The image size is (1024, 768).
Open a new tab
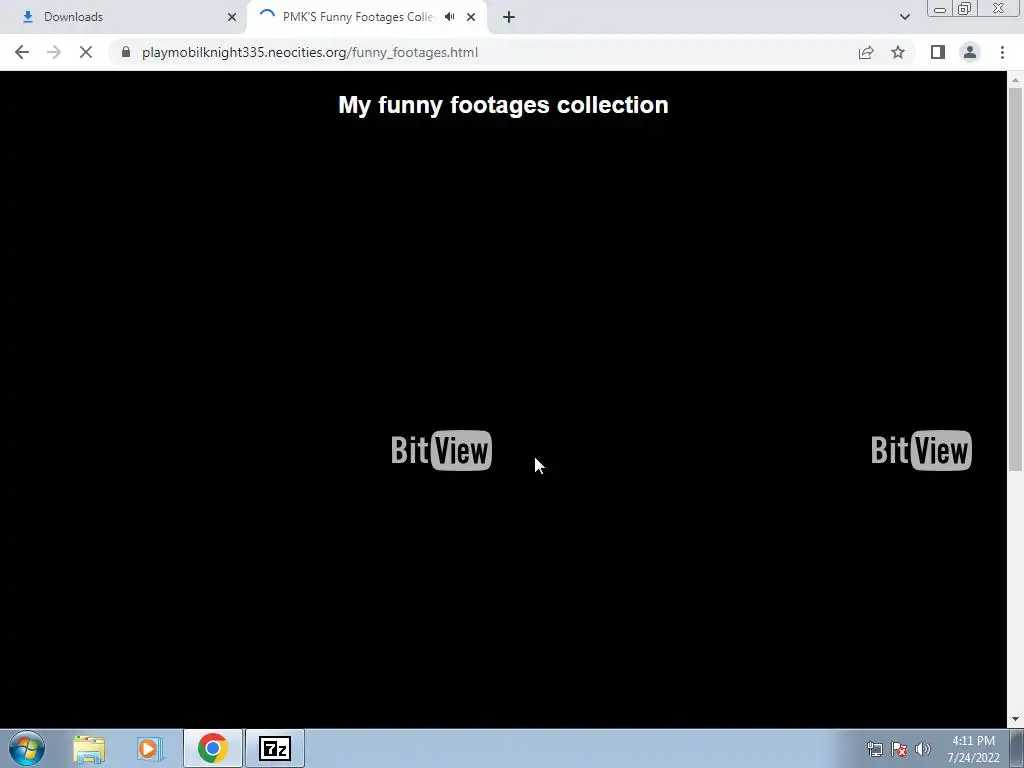[509, 17]
